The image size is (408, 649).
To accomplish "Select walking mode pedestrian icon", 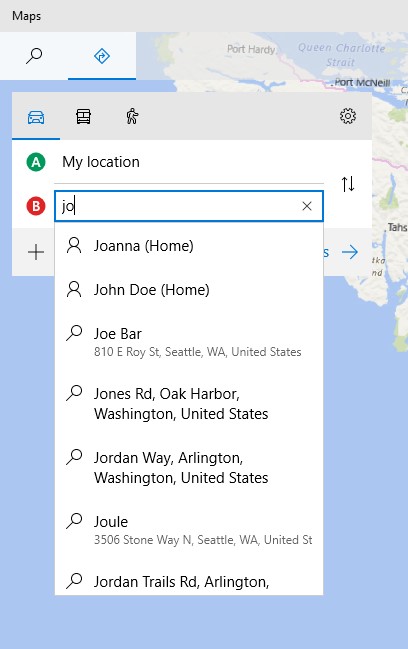I will (x=132, y=116).
